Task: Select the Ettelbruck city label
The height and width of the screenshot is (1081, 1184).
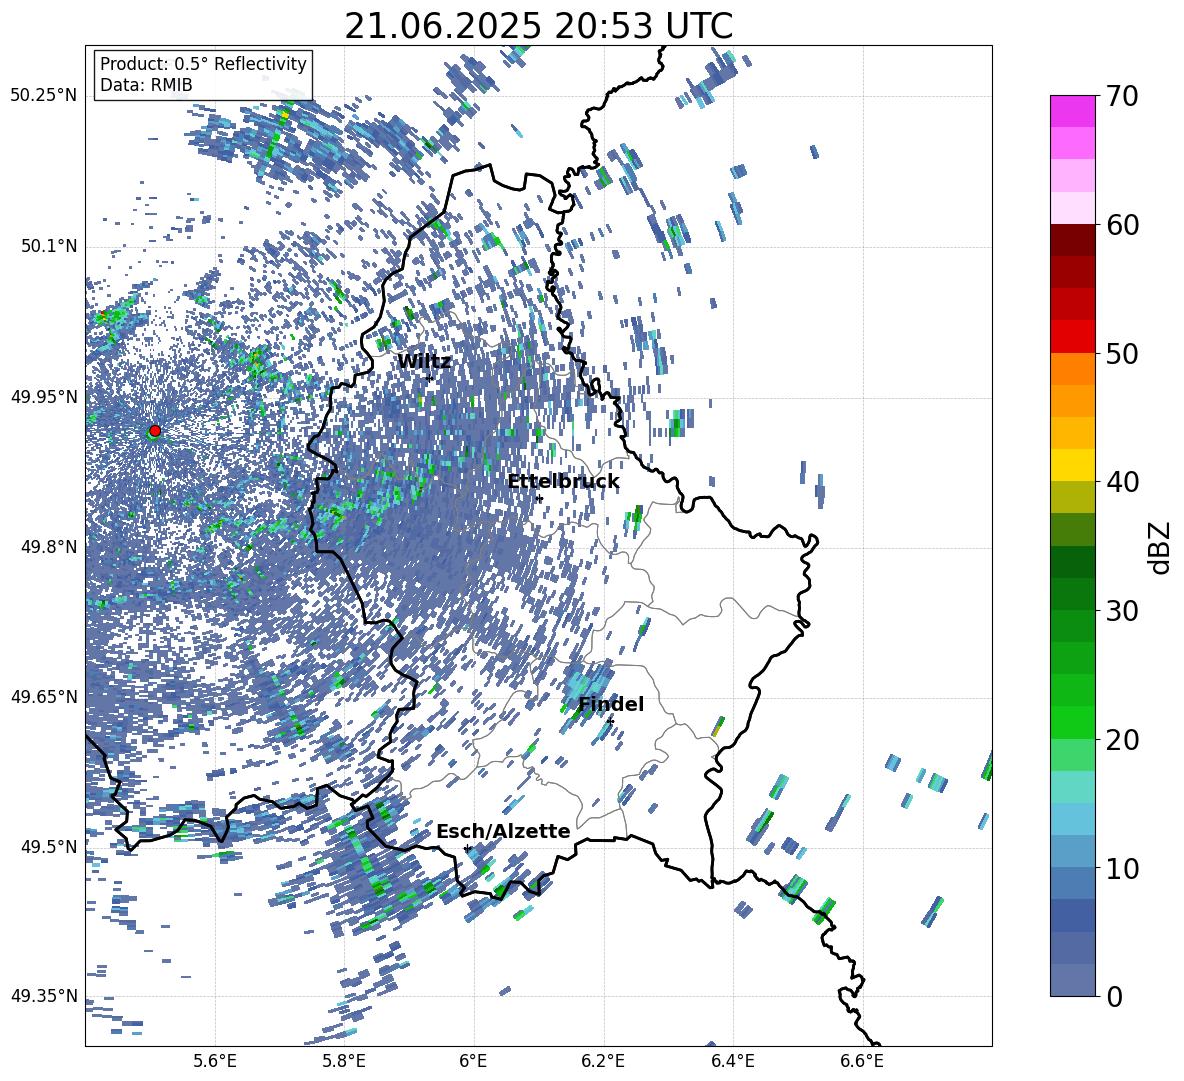Action: 563,482
